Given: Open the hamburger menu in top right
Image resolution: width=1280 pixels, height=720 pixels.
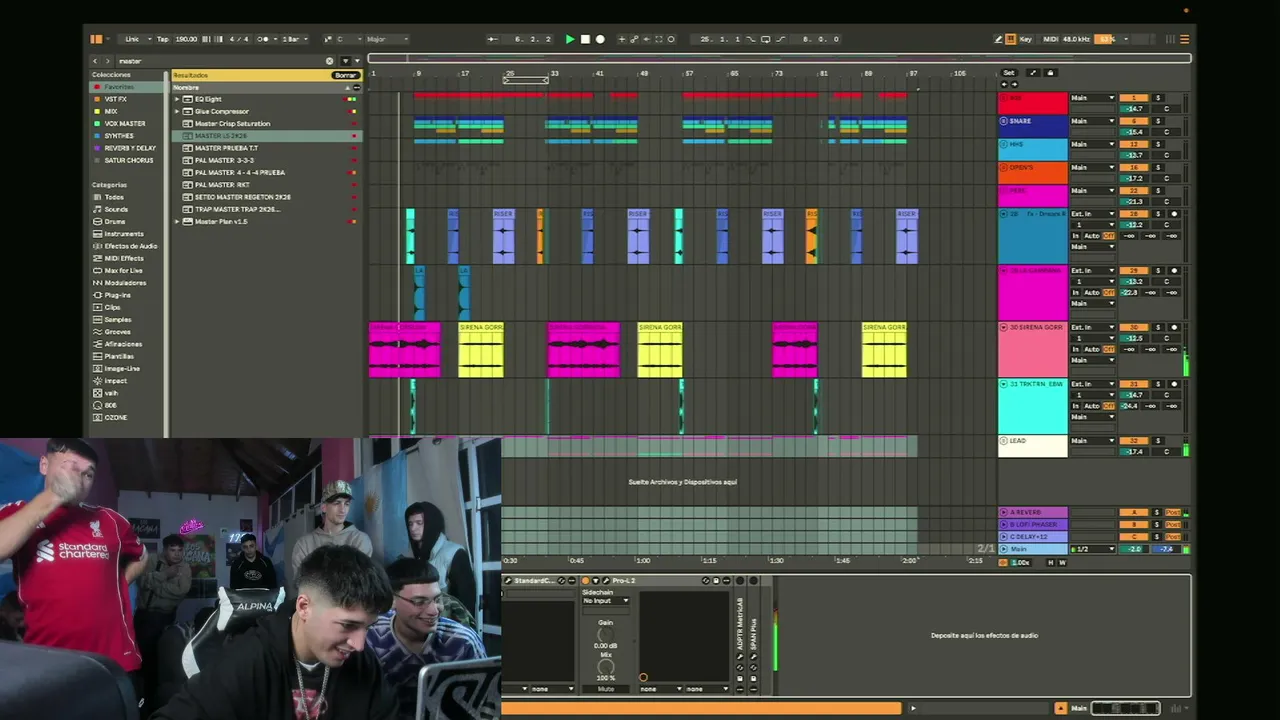Looking at the screenshot, I should [x=1185, y=39].
